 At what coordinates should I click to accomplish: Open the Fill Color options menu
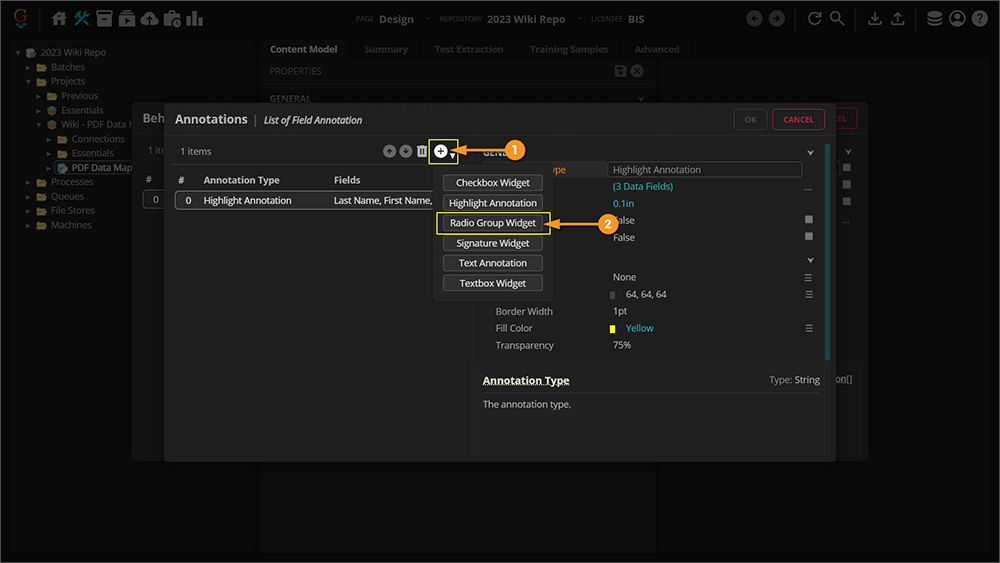click(x=809, y=328)
